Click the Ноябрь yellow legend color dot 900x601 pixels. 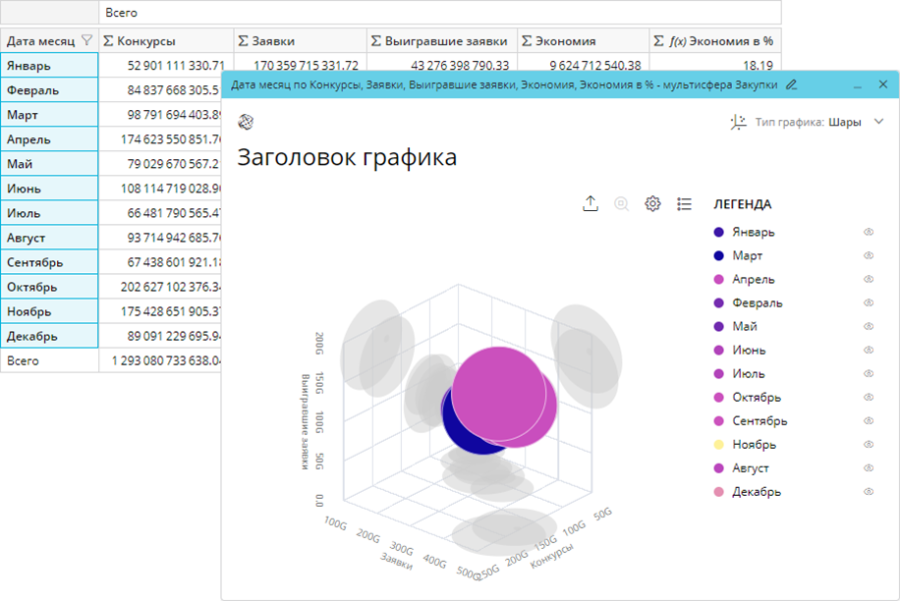tap(720, 445)
